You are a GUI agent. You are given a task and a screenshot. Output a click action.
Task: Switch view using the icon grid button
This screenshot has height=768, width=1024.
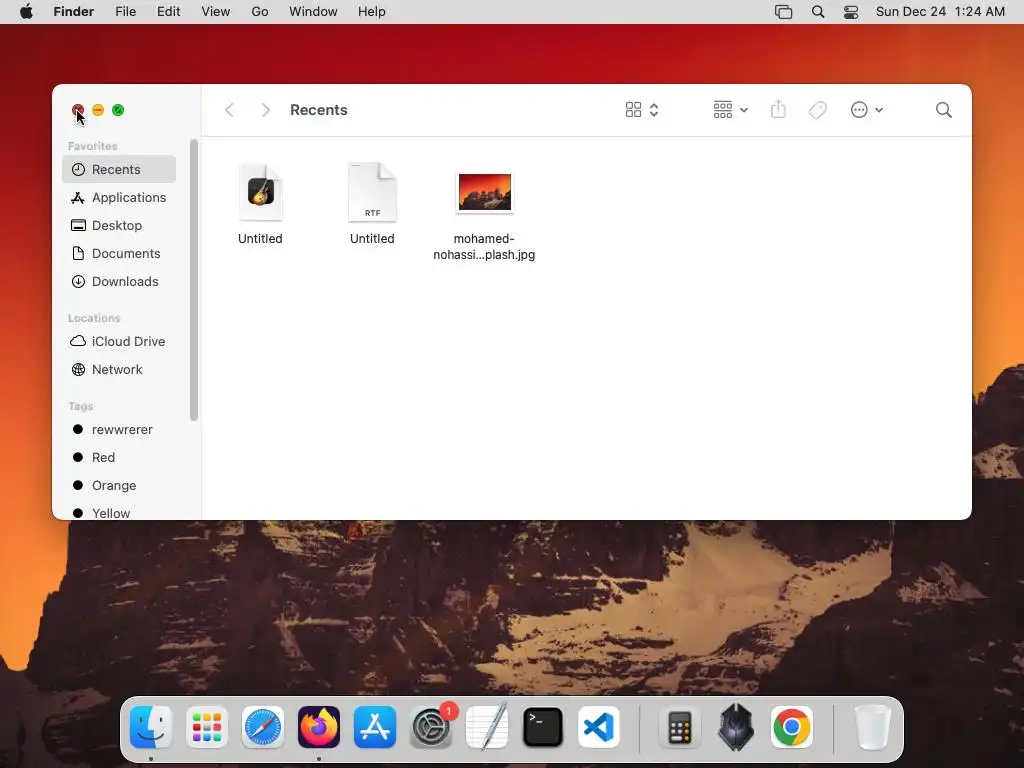633,110
